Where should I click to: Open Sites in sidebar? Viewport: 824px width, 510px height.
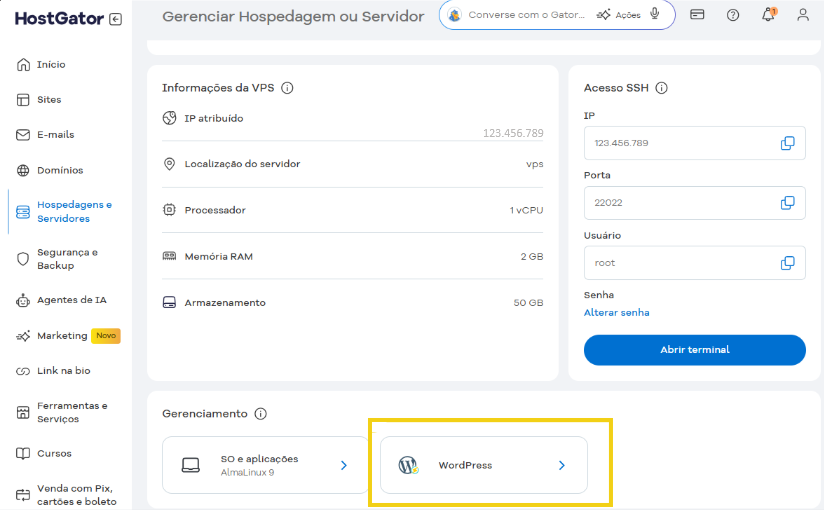click(x=49, y=100)
